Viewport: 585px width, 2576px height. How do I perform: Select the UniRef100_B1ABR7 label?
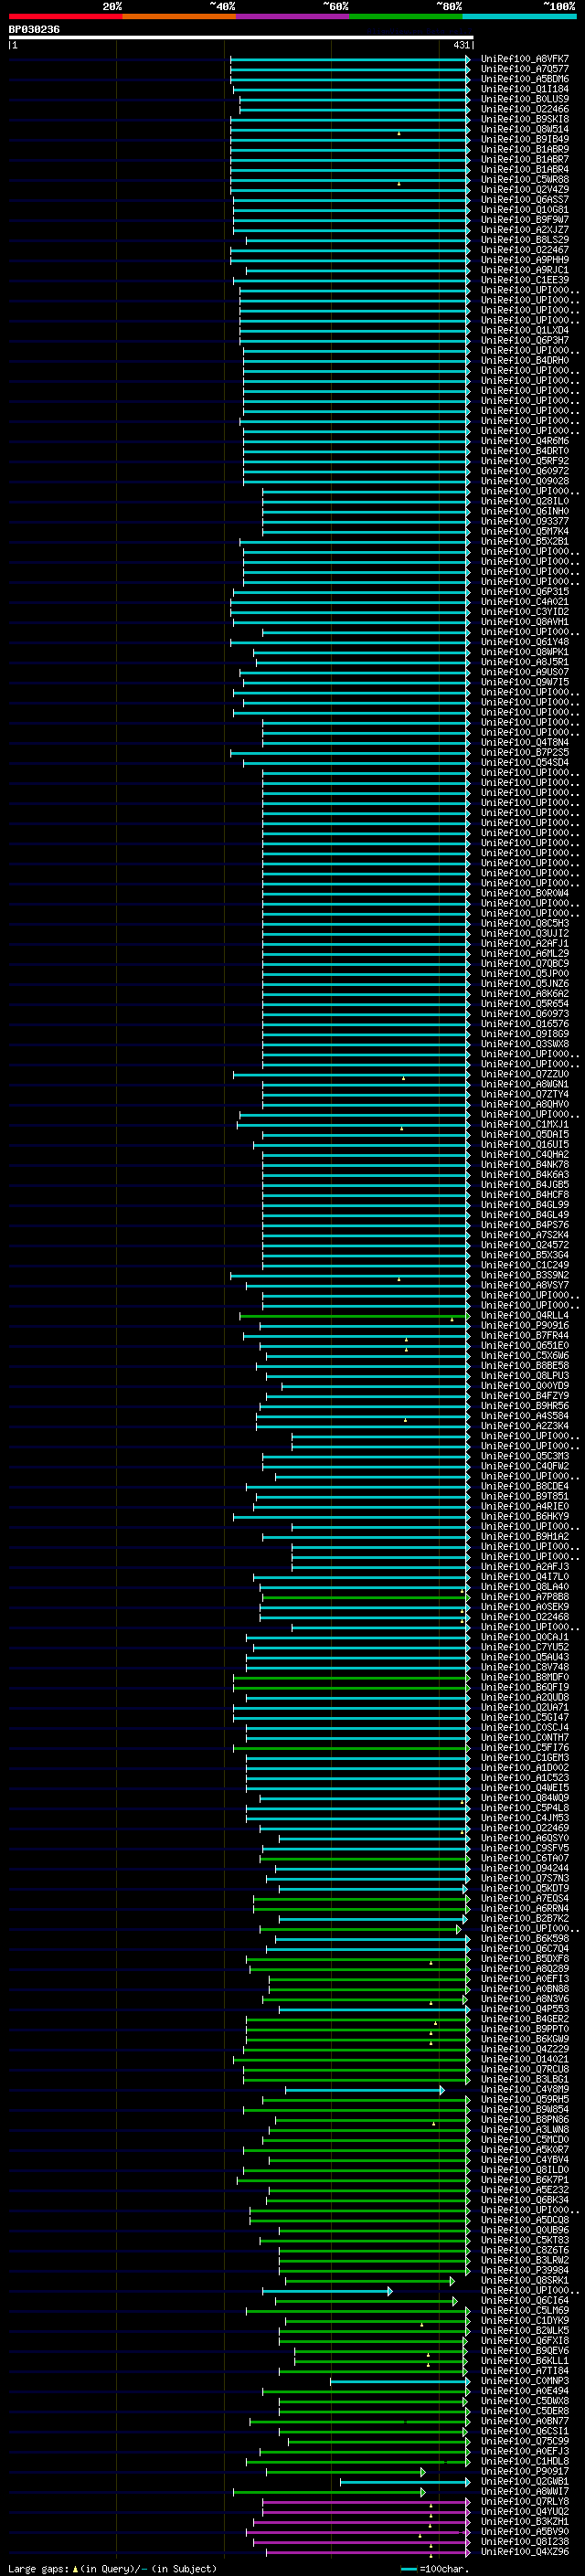525,159
